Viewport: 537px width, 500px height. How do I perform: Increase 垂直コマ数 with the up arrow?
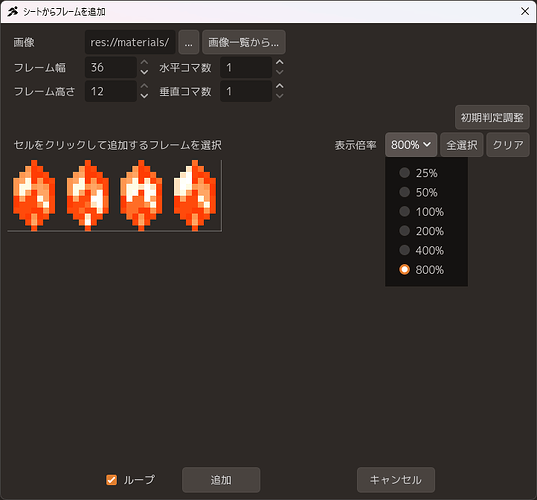coord(280,86)
